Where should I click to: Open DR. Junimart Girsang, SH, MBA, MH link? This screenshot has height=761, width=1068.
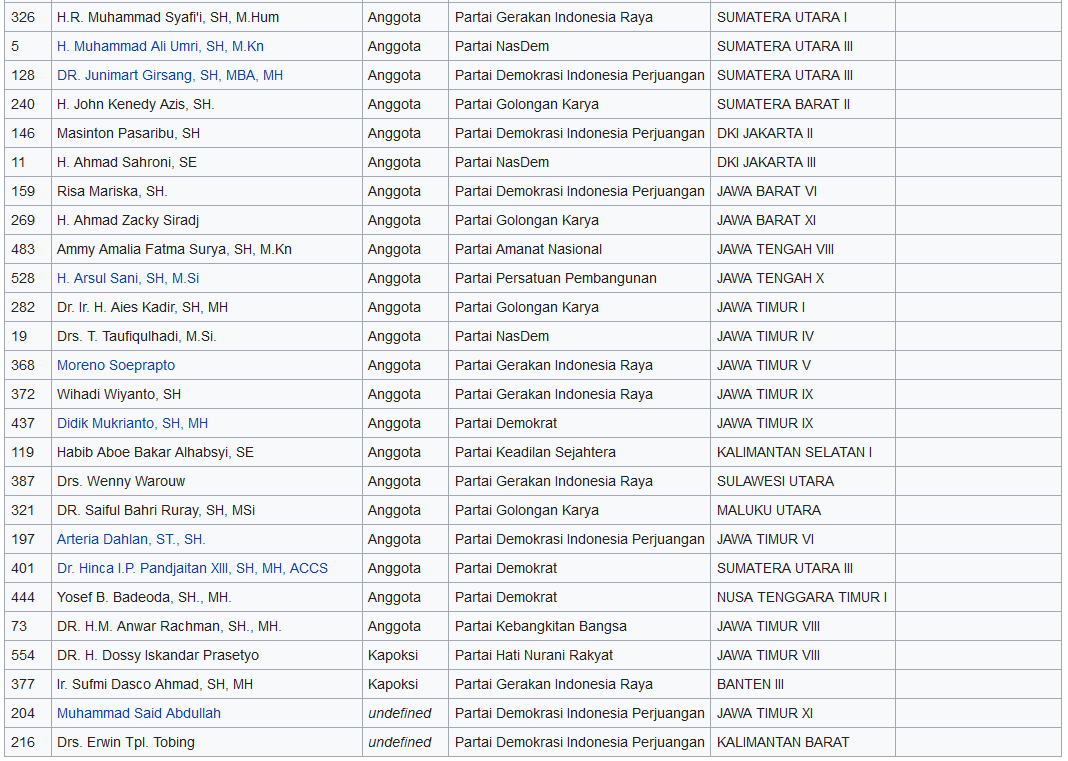pos(170,76)
